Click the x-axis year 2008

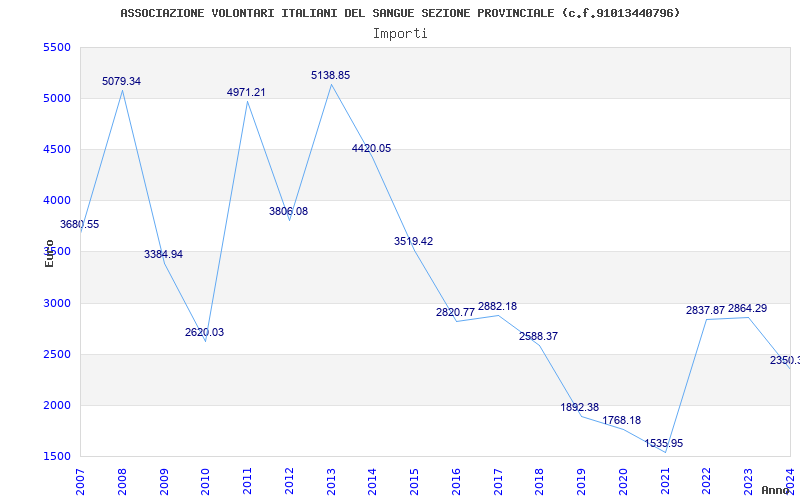click(122, 482)
